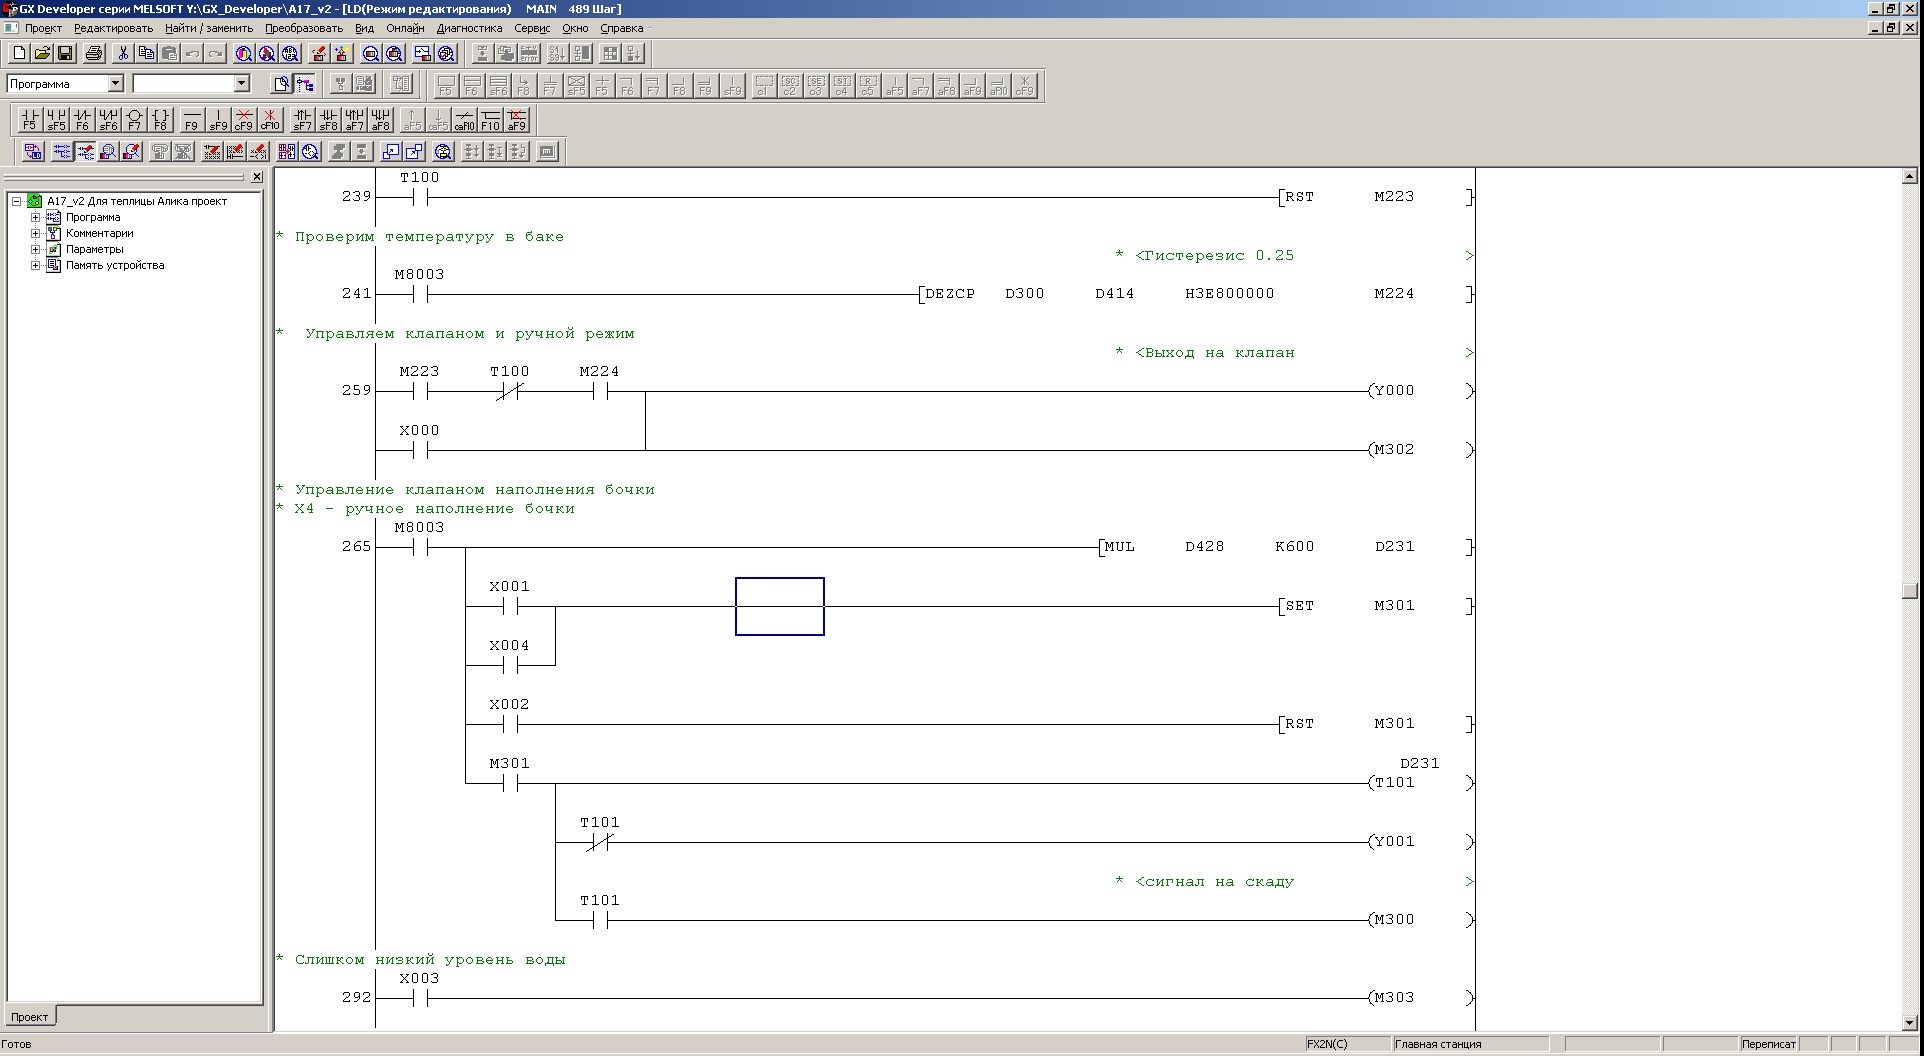
Task: Open the Проект menu
Action: tap(43, 28)
